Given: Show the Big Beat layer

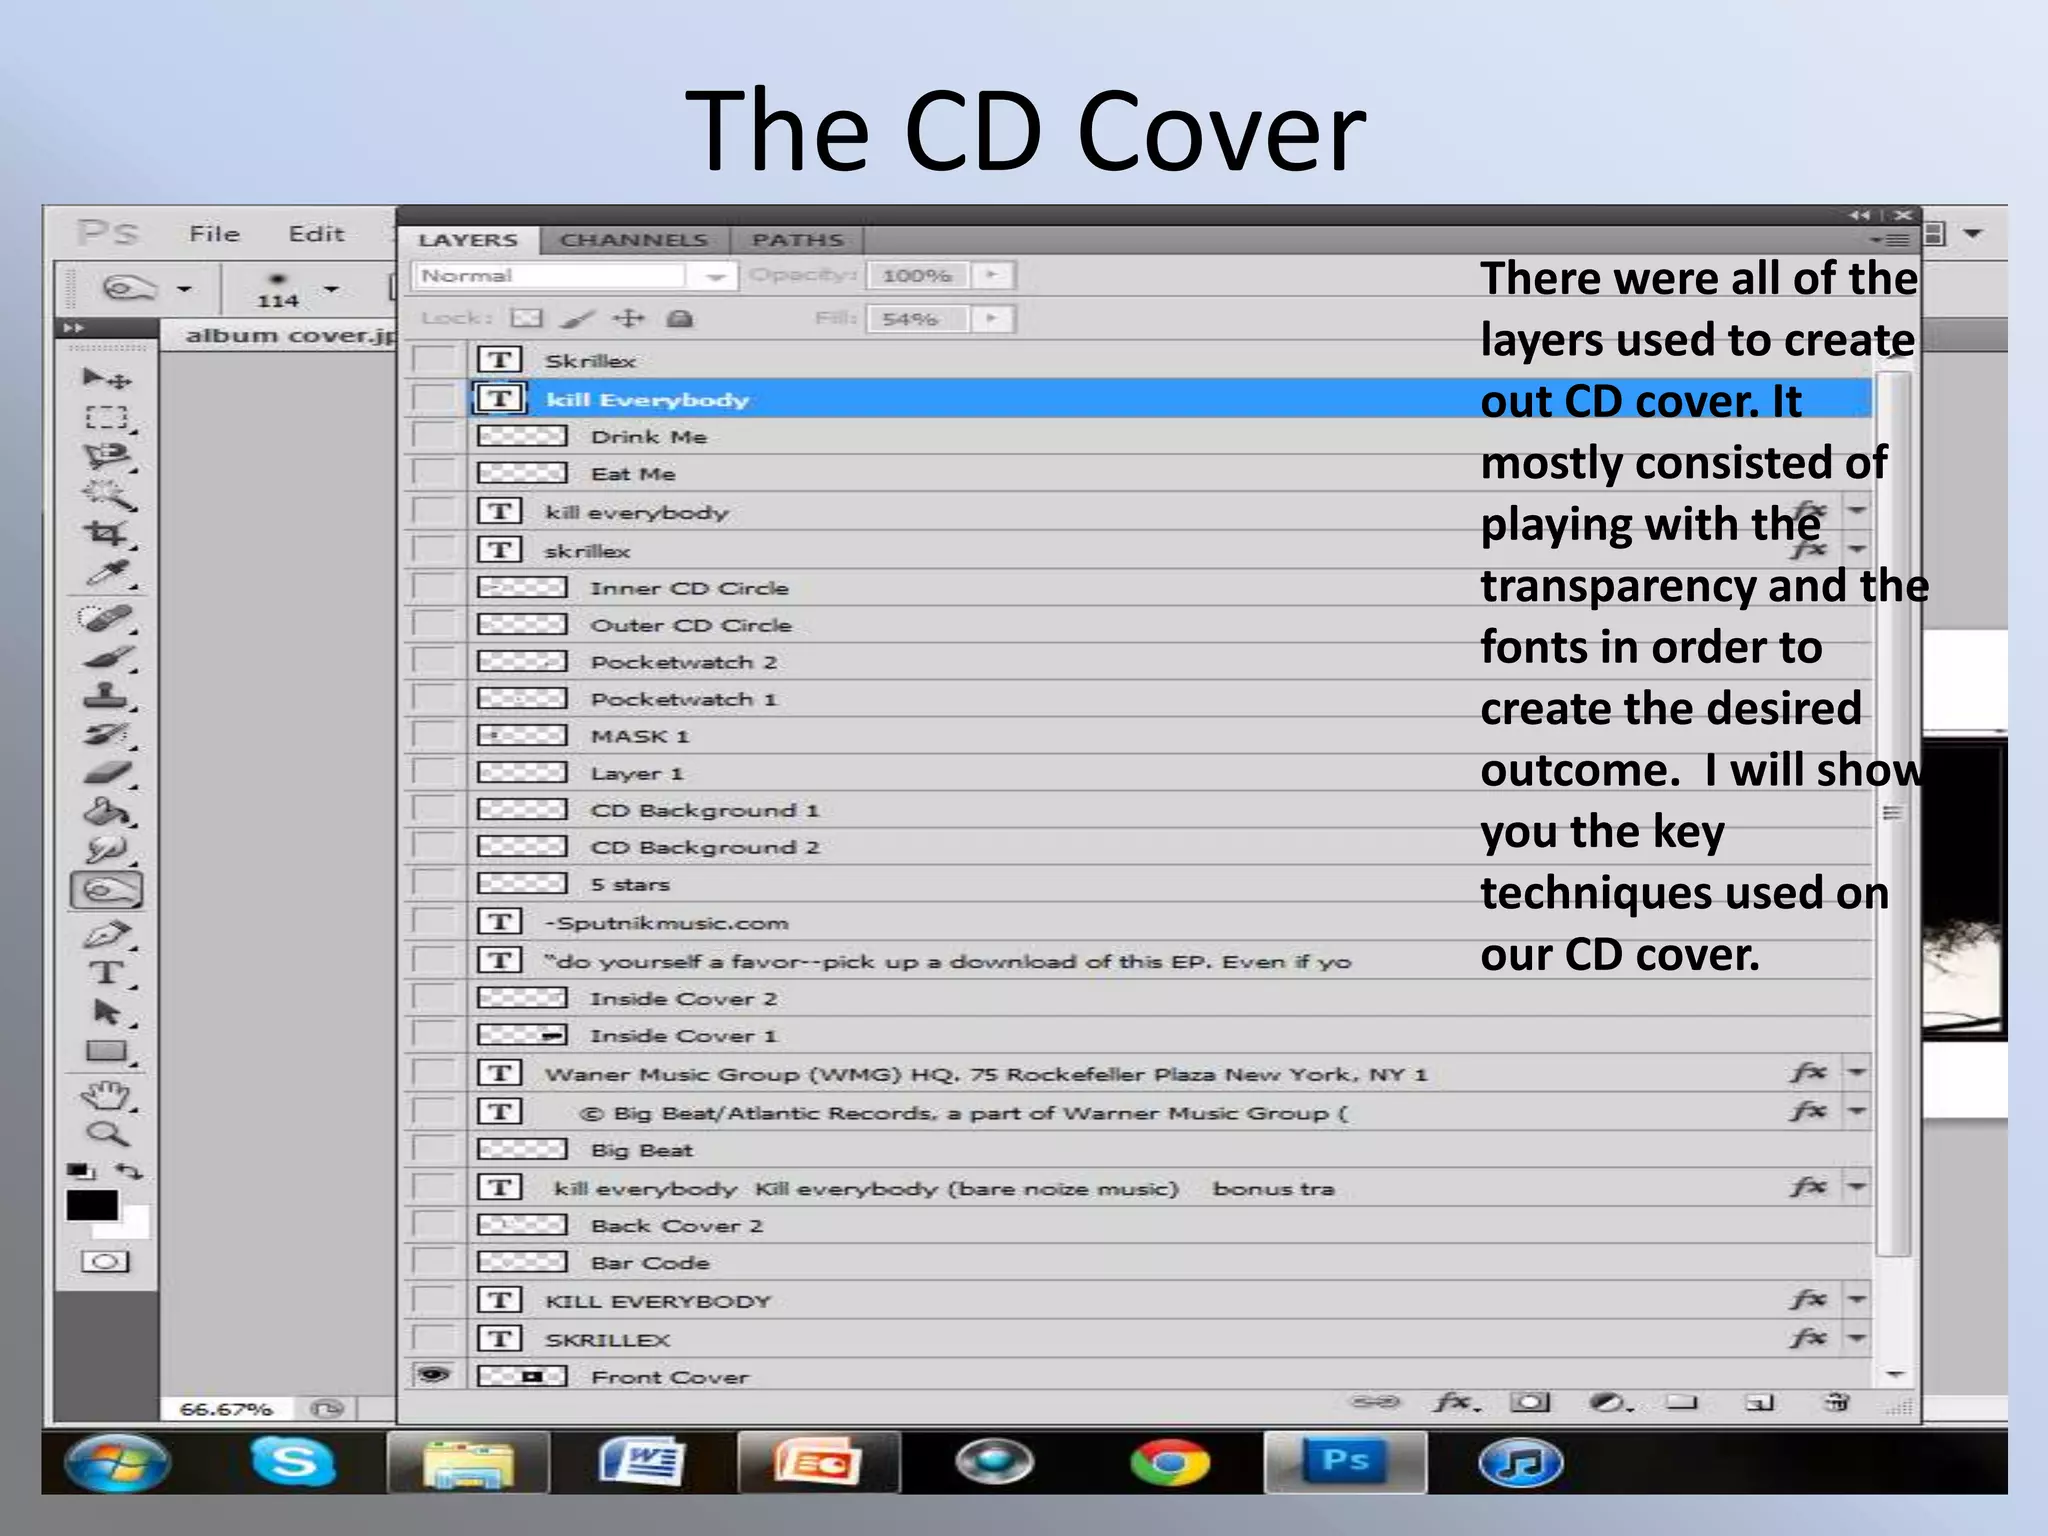Looking at the screenshot, I should (x=433, y=1149).
